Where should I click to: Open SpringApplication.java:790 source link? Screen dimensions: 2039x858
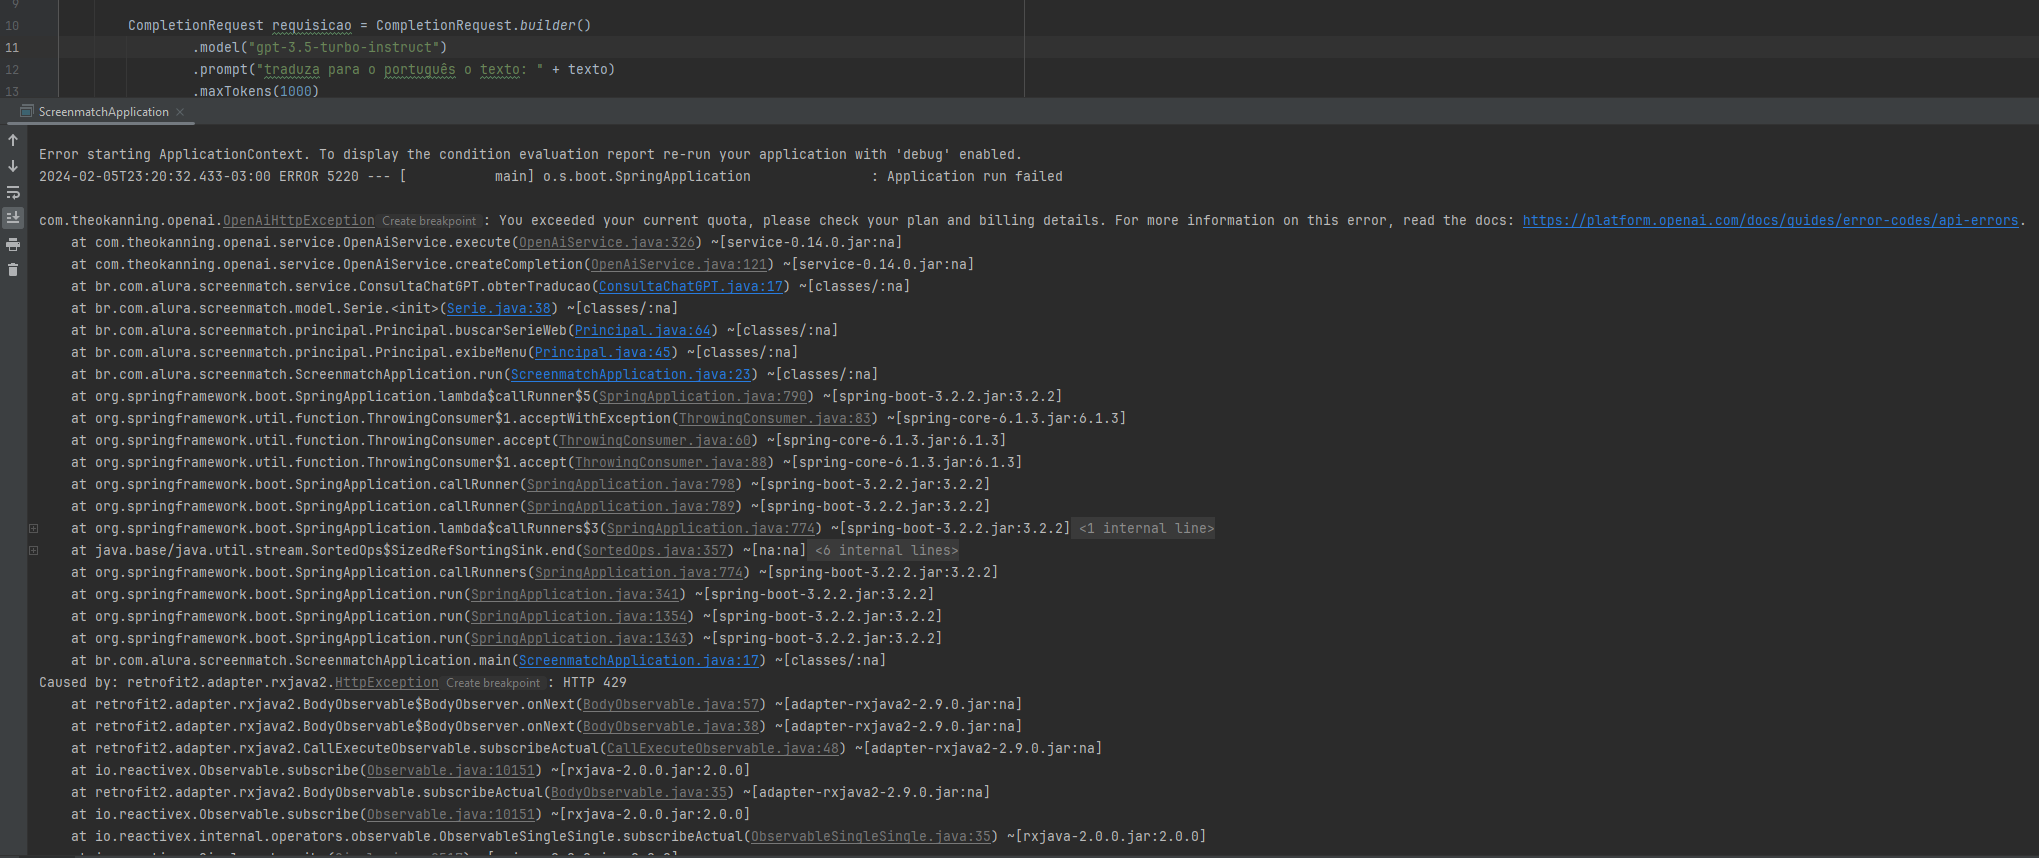[x=702, y=396]
